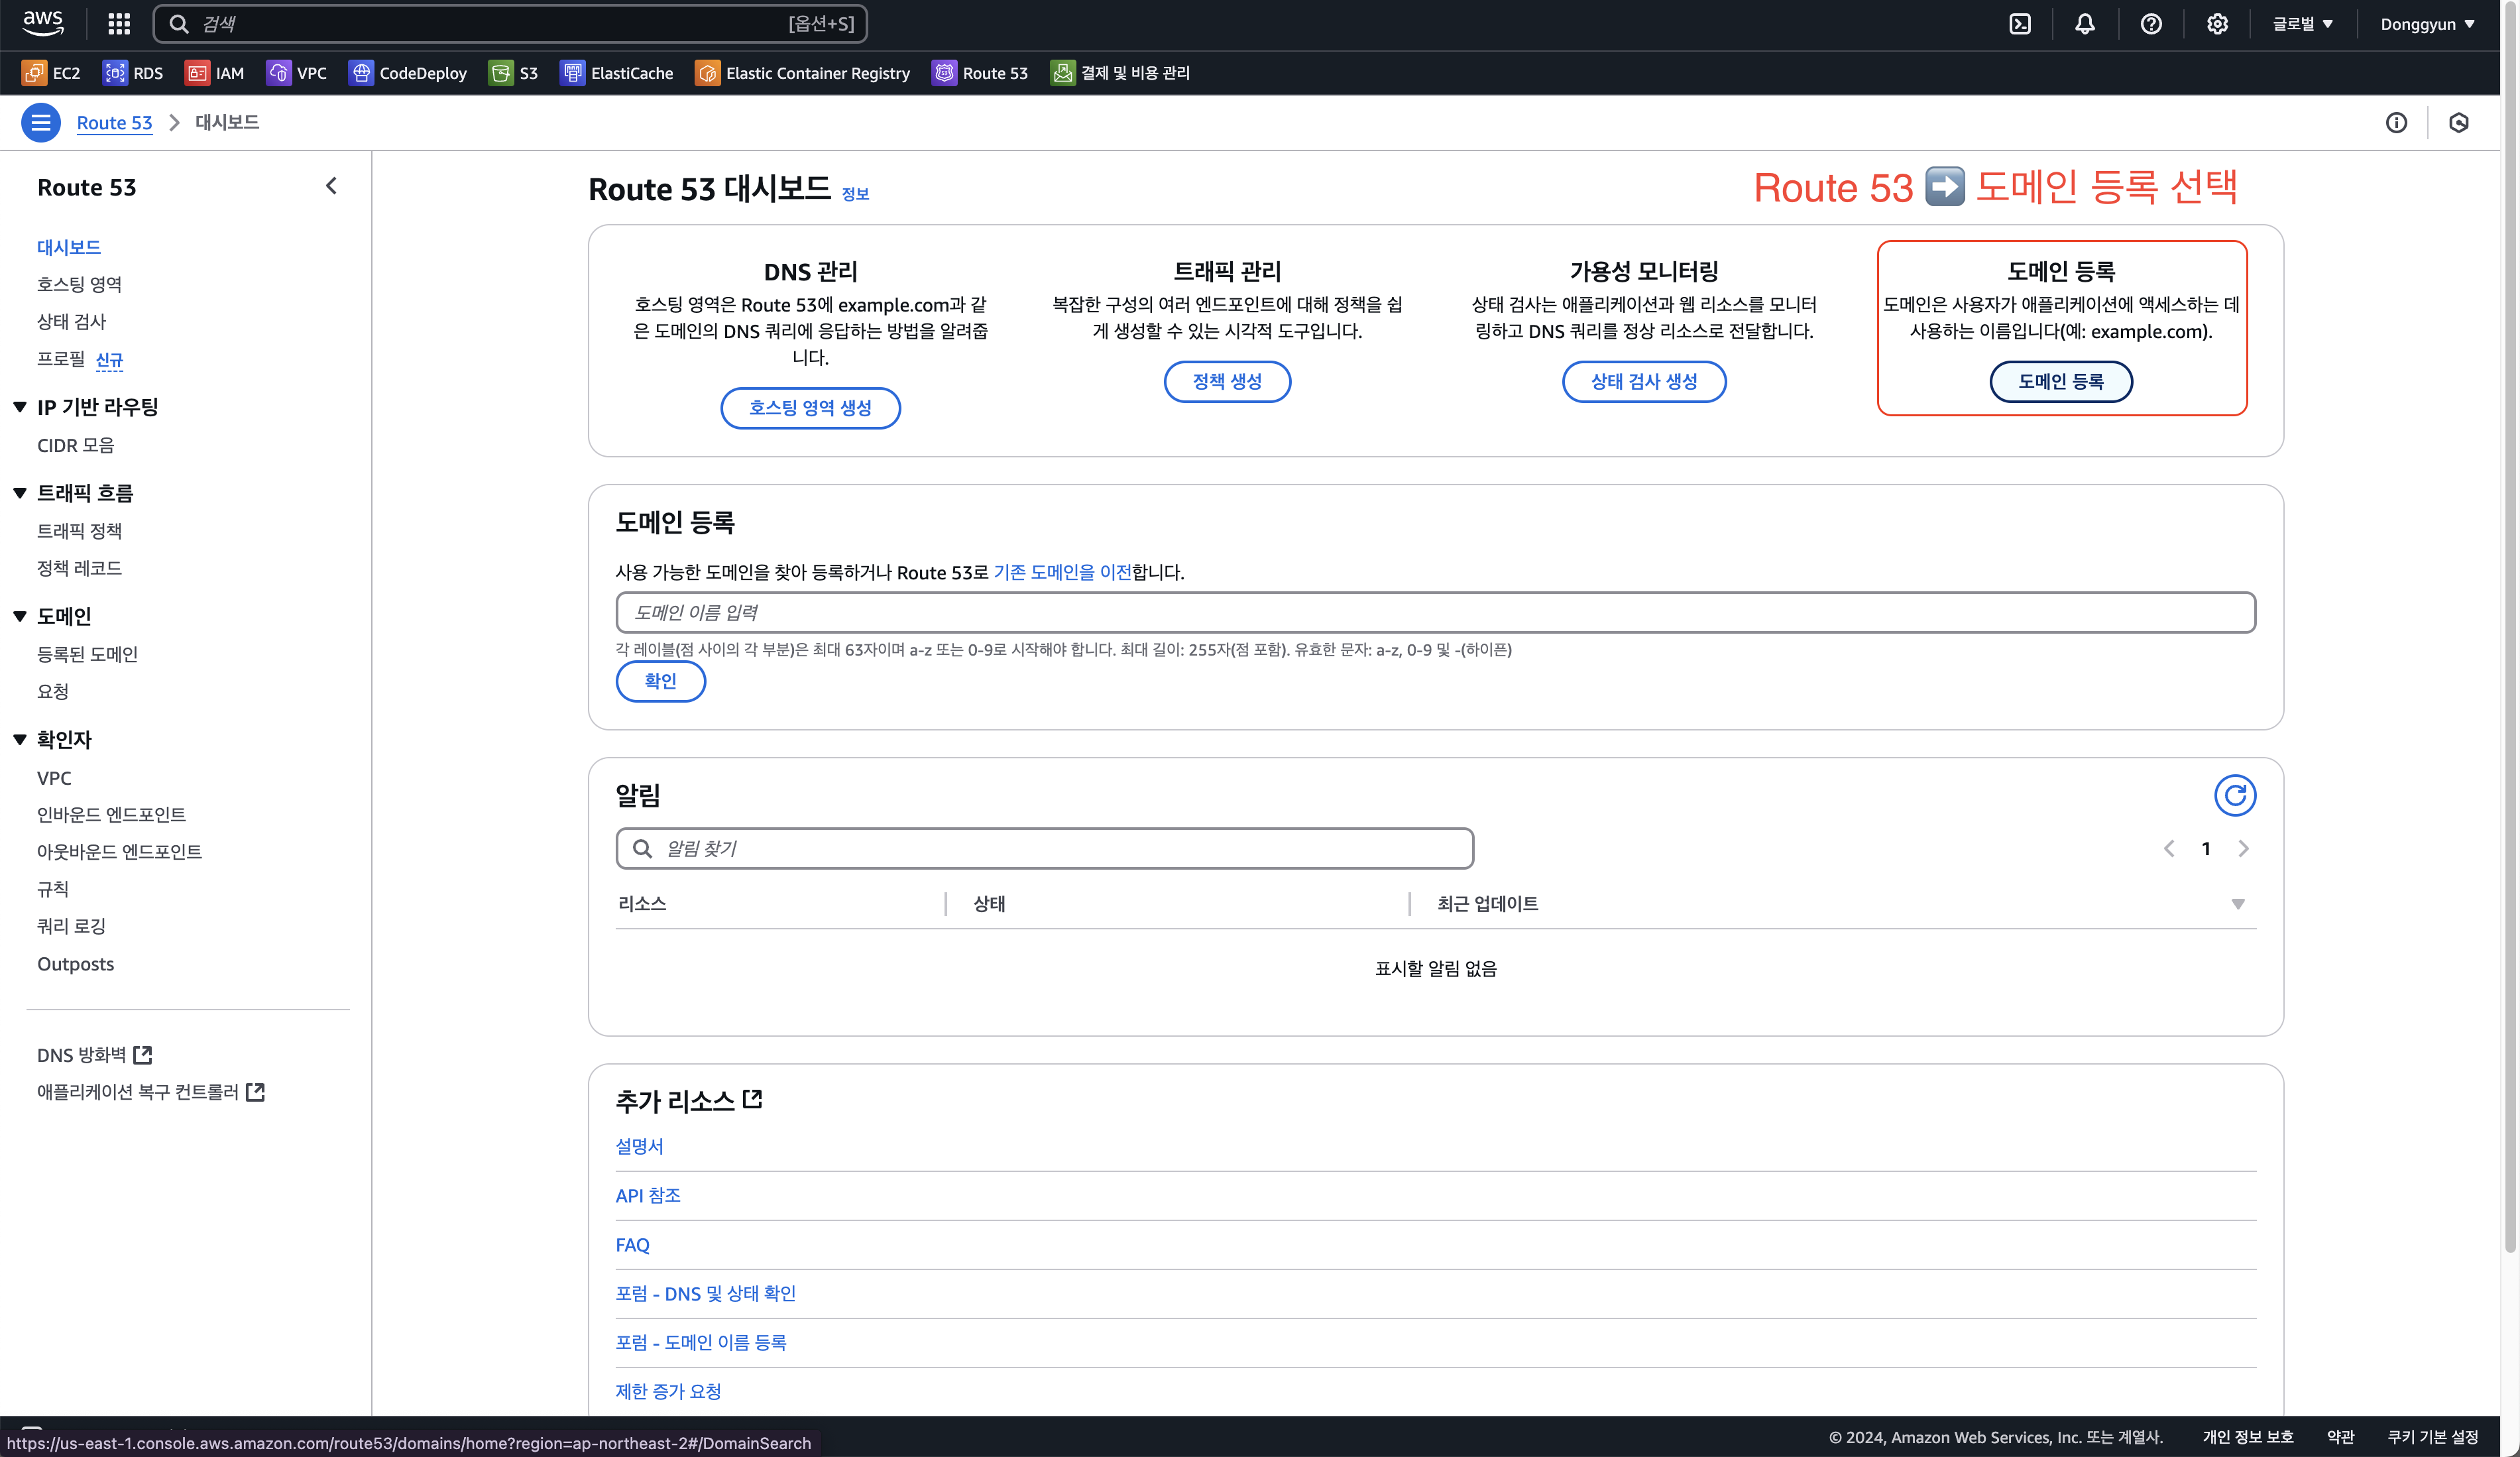Refresh the 알림 panel with refresh icon
Viewport: 2520px width, 1457px height.
pyautogui.click(x=2234, y=796)
